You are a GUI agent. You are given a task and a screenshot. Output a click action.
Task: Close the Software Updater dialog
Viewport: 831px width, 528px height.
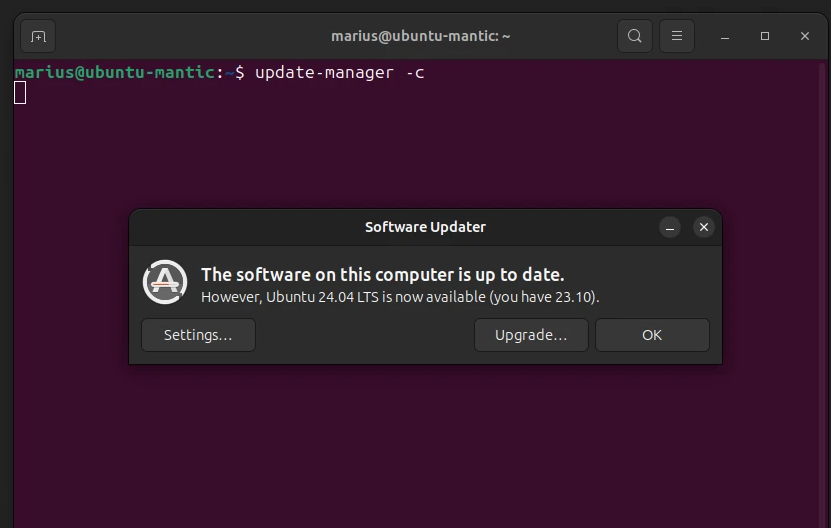[704, 227]
